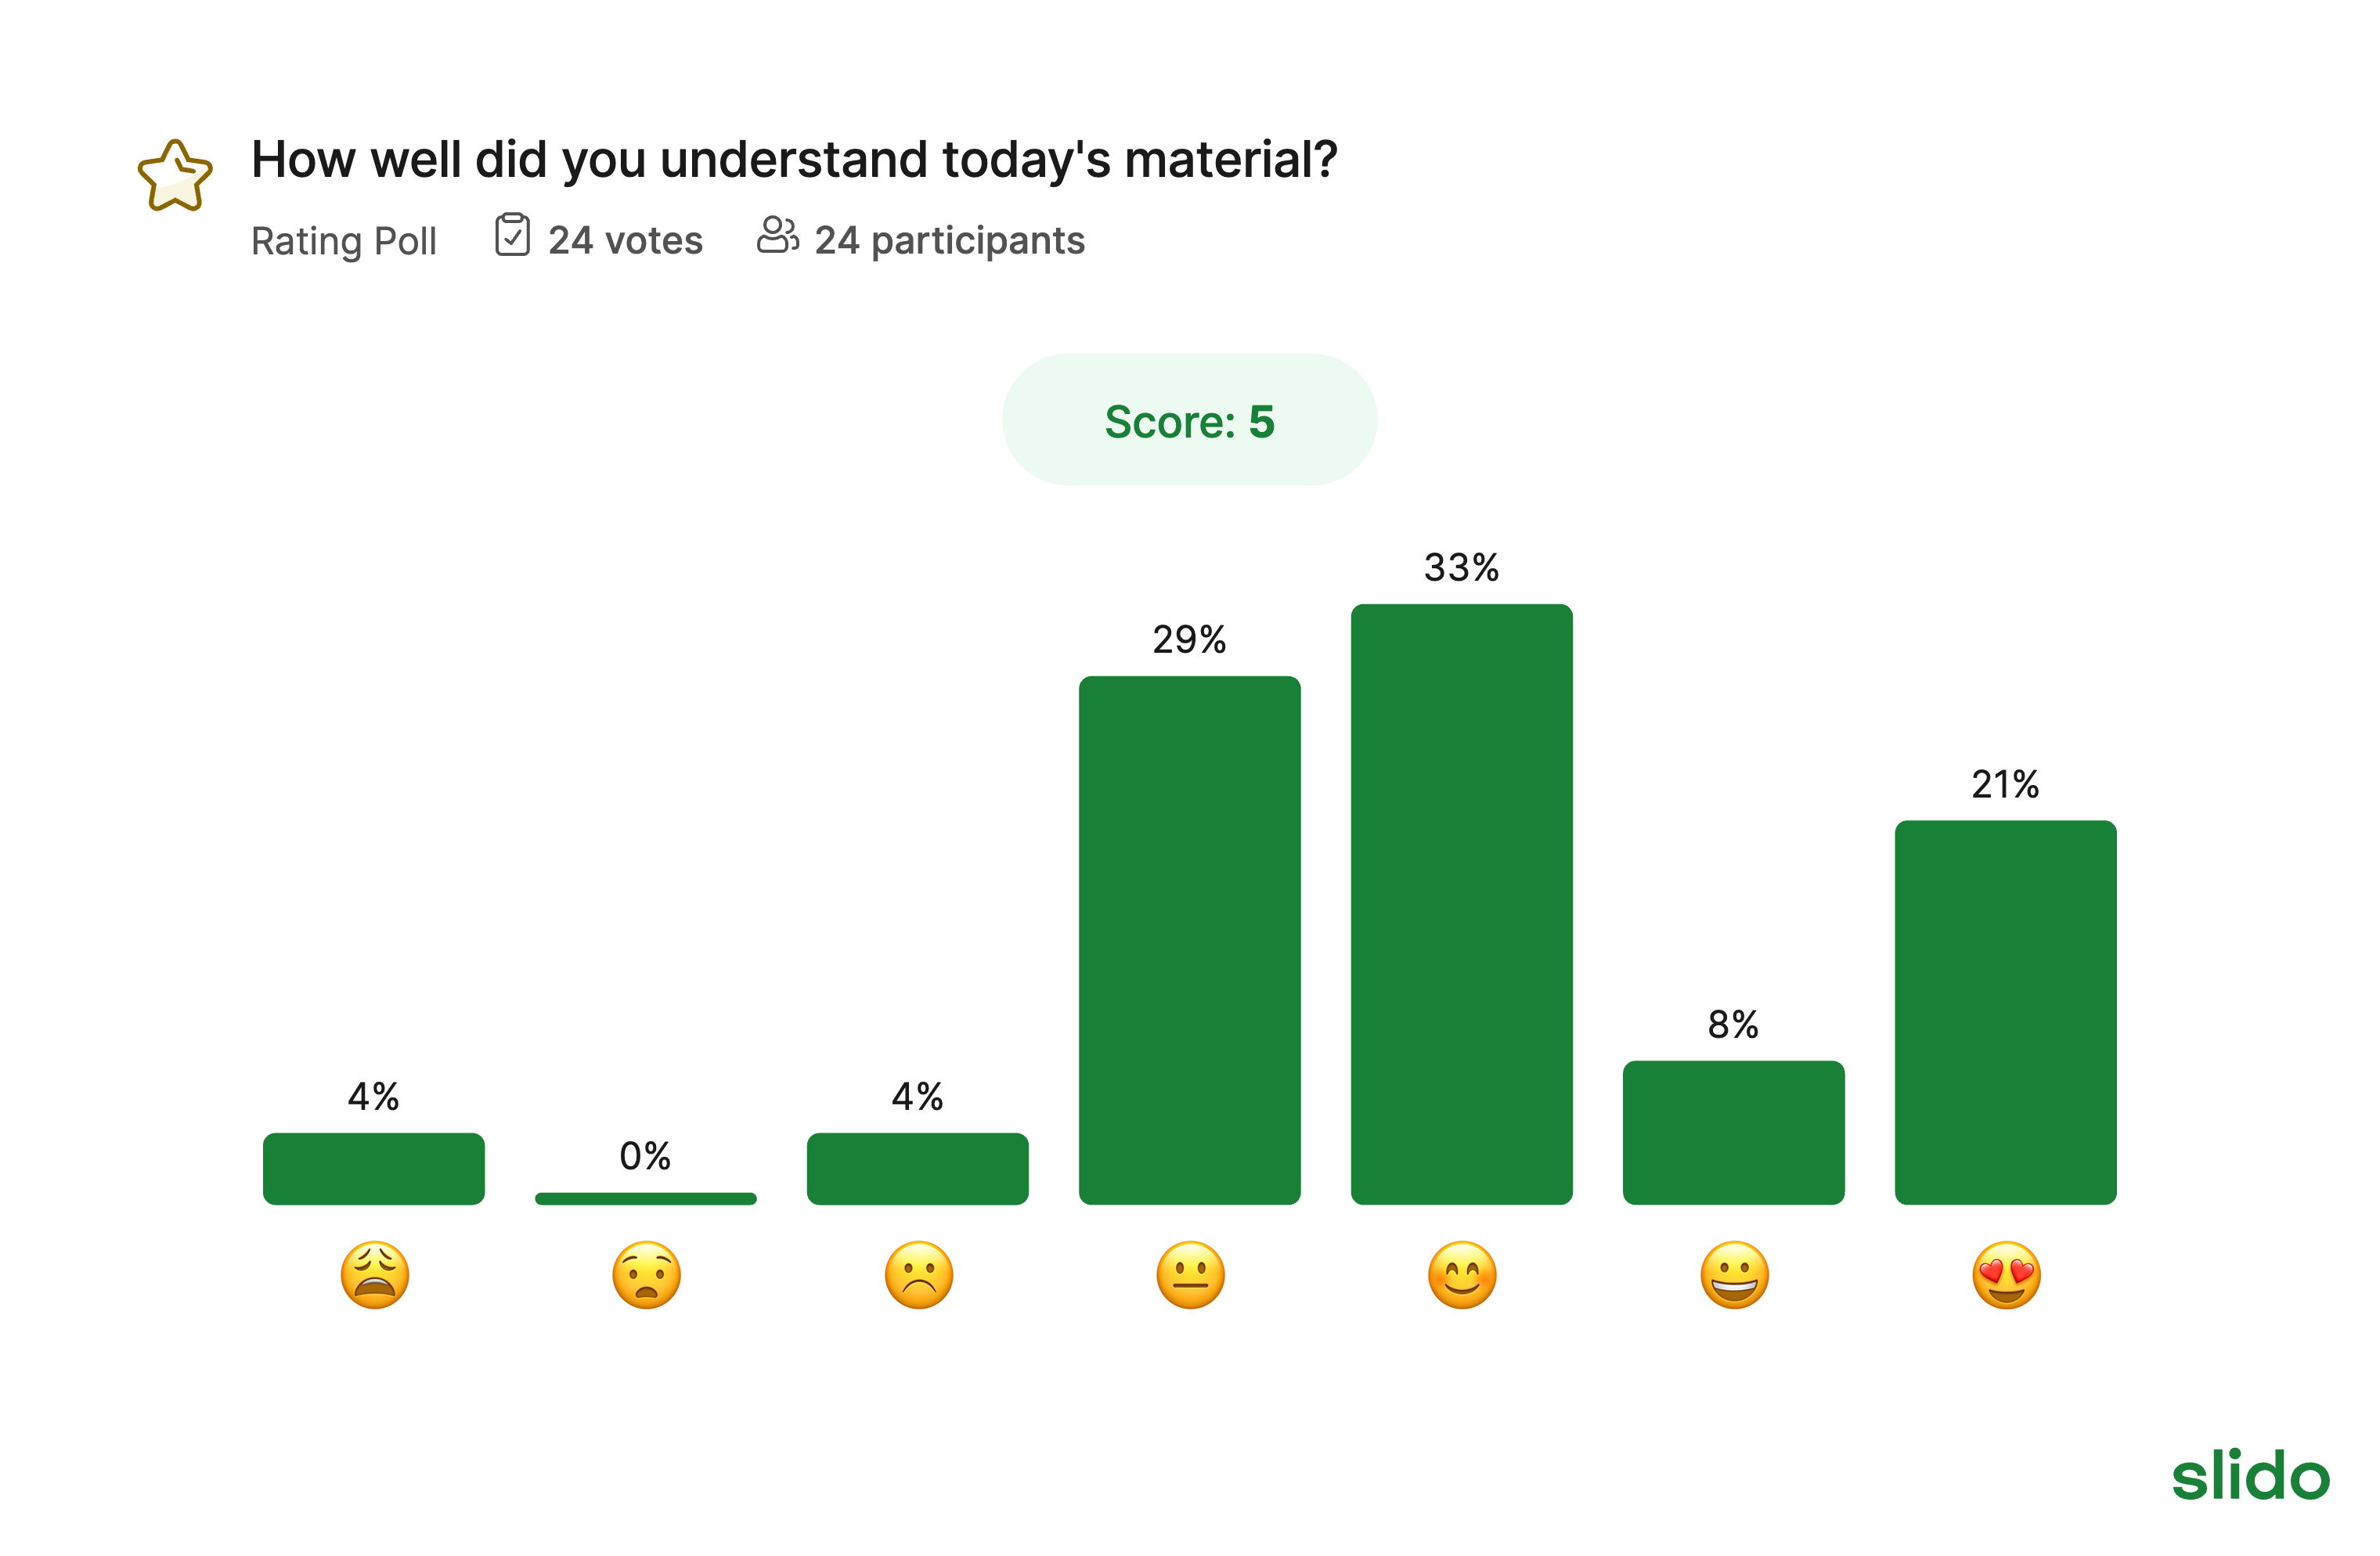Click the poll question title text
The image size is (2380, 1556).
pos(794,160)
